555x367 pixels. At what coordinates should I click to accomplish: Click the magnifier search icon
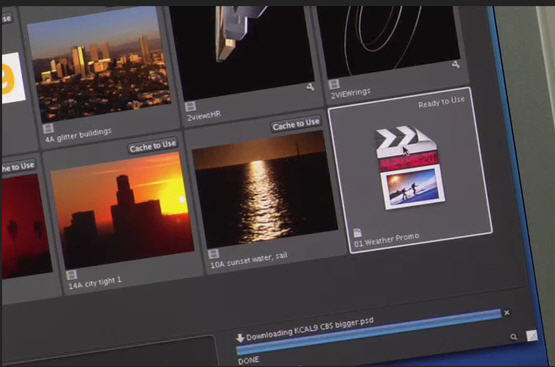point(514,337)
